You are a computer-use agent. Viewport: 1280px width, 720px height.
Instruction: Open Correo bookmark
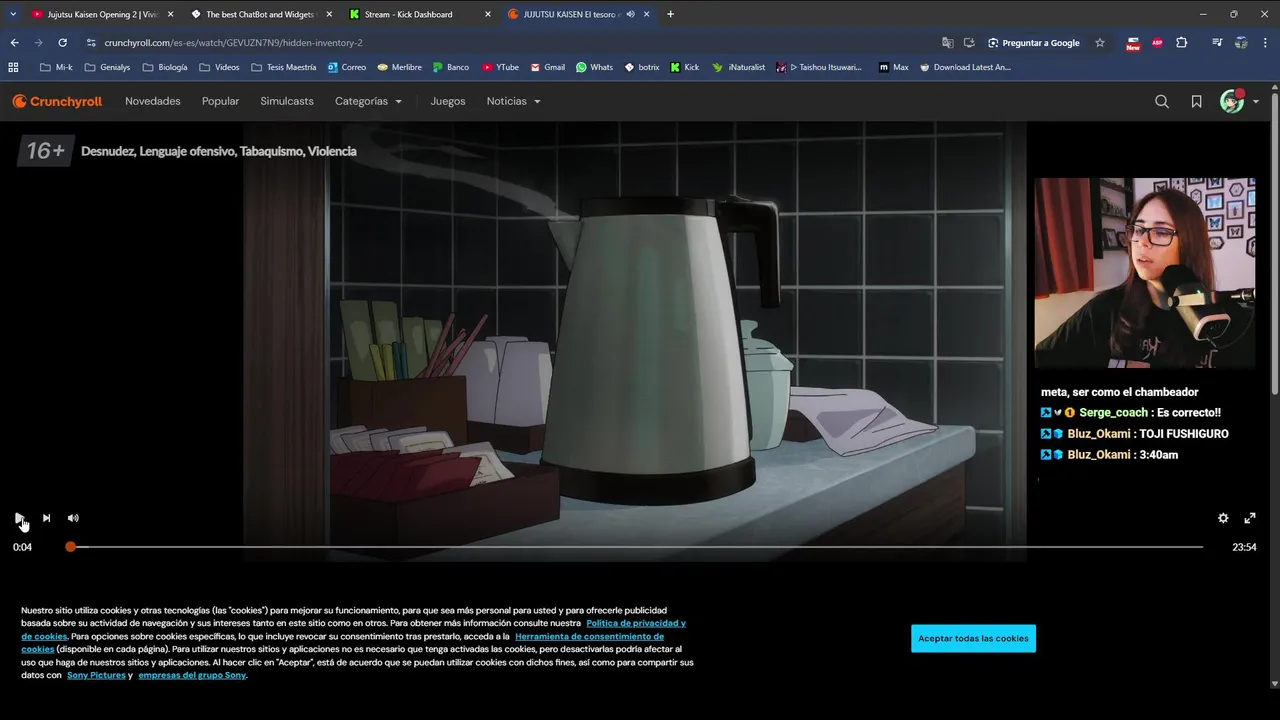pos(347,67)
